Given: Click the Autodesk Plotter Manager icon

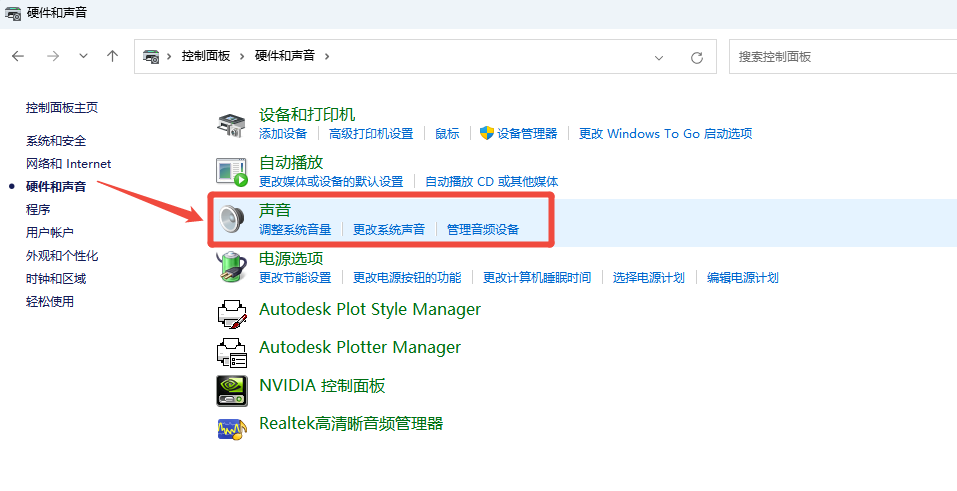Looking at the screenshot, I should click(x=232, y=352).
